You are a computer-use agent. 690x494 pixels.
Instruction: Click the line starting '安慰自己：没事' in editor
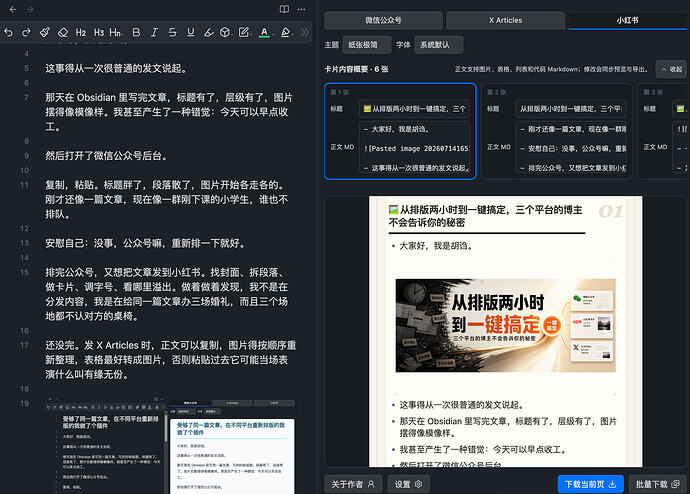click(x=146, y=243)
